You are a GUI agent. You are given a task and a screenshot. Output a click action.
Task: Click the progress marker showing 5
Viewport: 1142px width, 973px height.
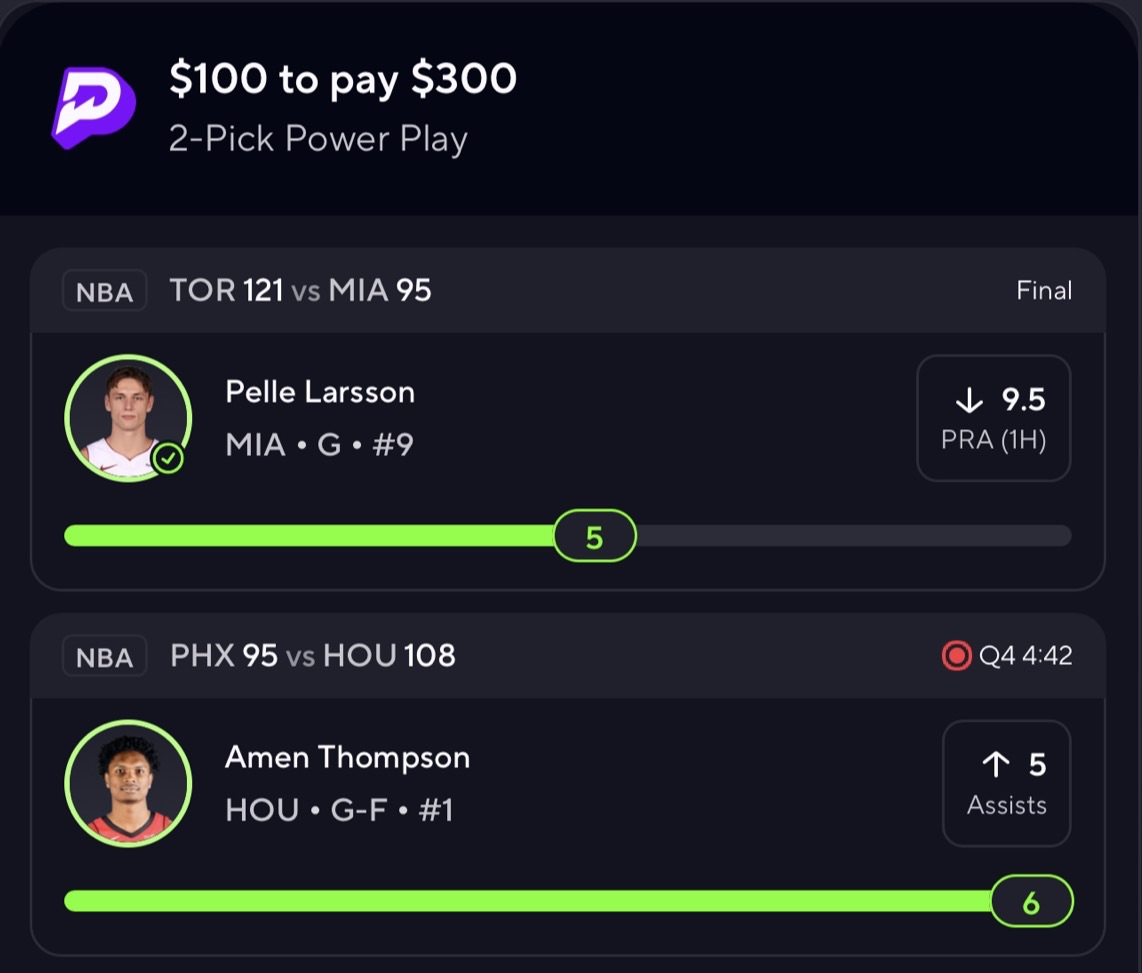594,536
